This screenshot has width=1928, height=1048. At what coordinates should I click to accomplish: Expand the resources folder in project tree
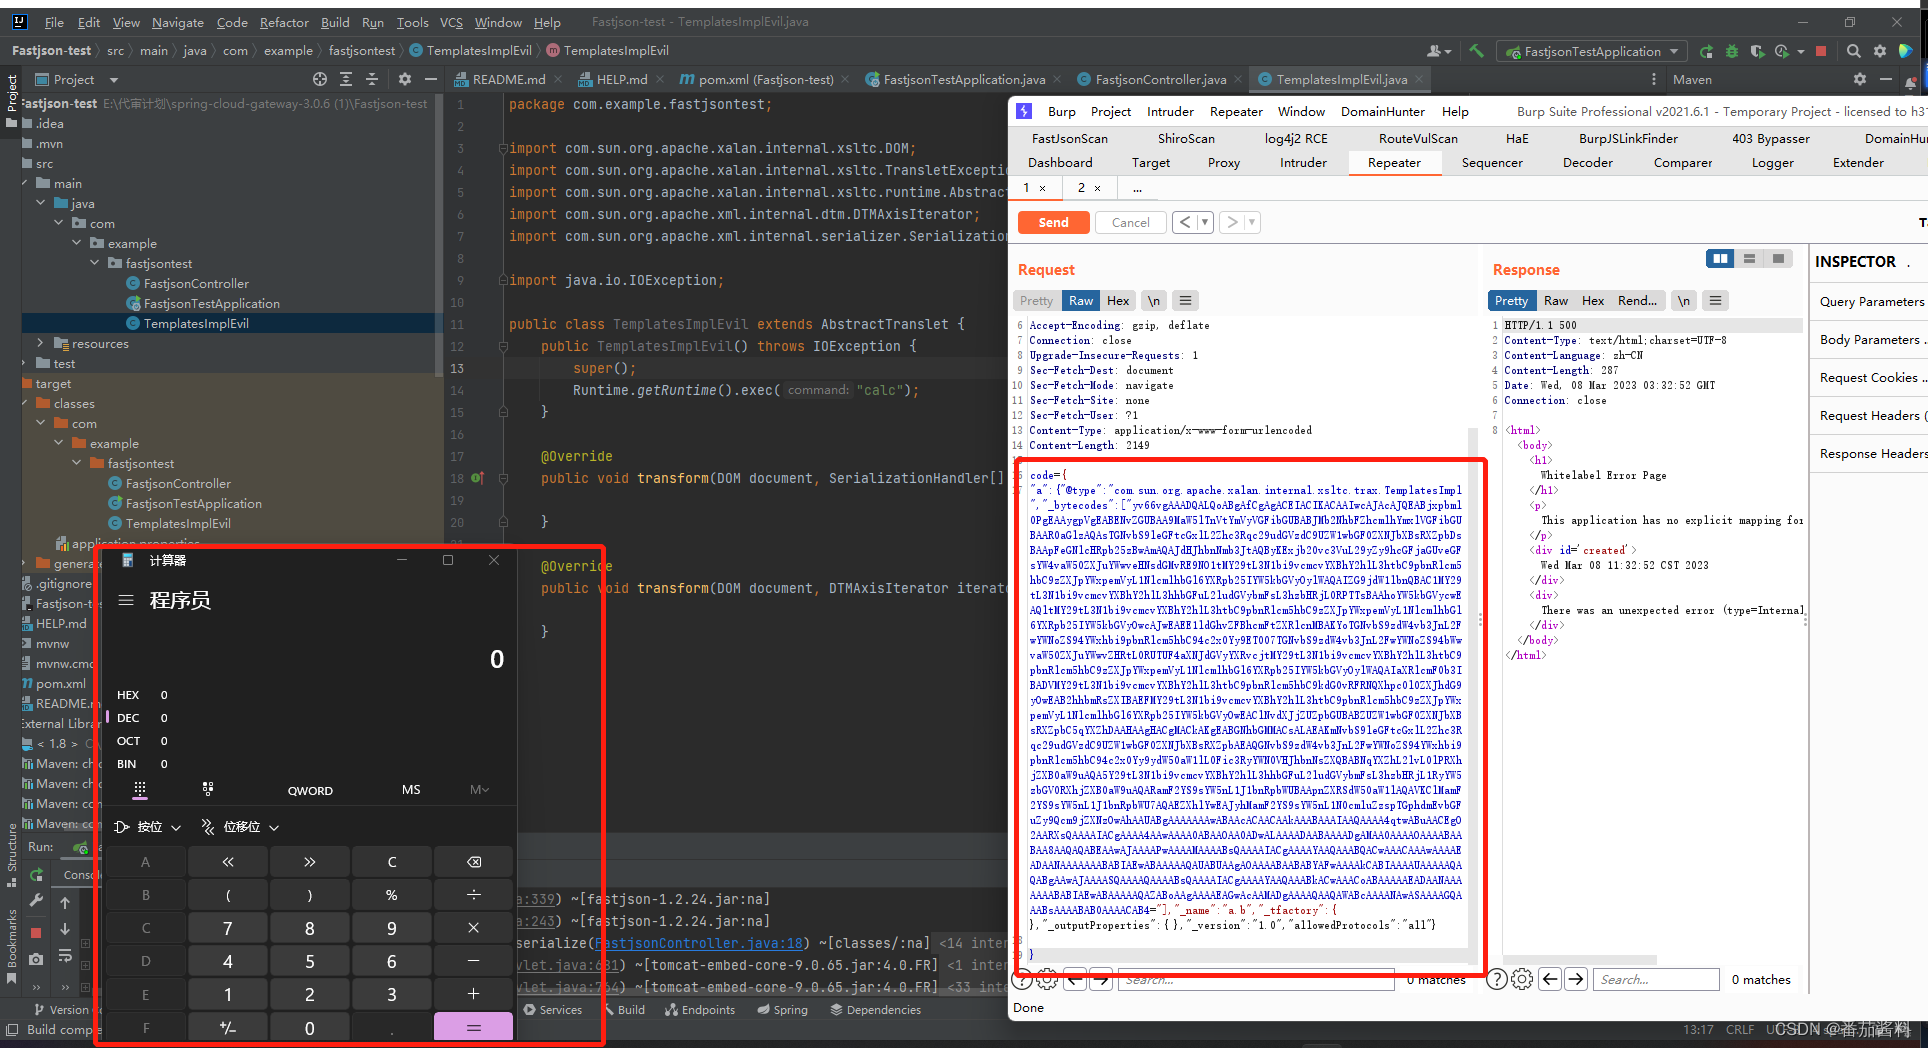pos(40,343)
